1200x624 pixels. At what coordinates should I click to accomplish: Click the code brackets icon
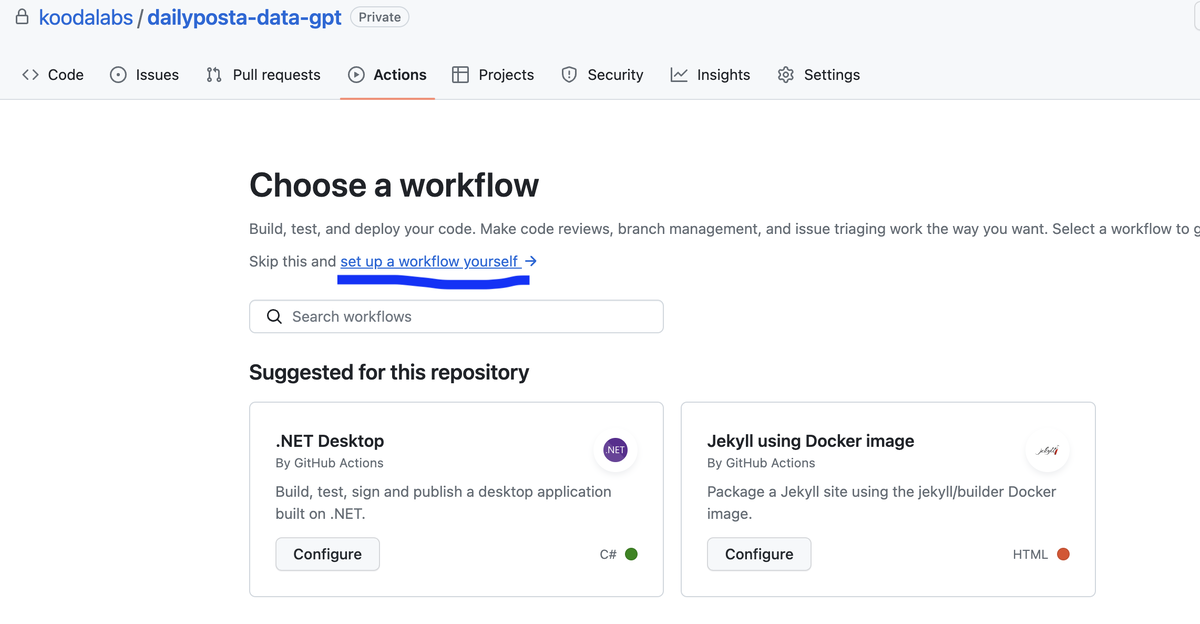[30, 75]
